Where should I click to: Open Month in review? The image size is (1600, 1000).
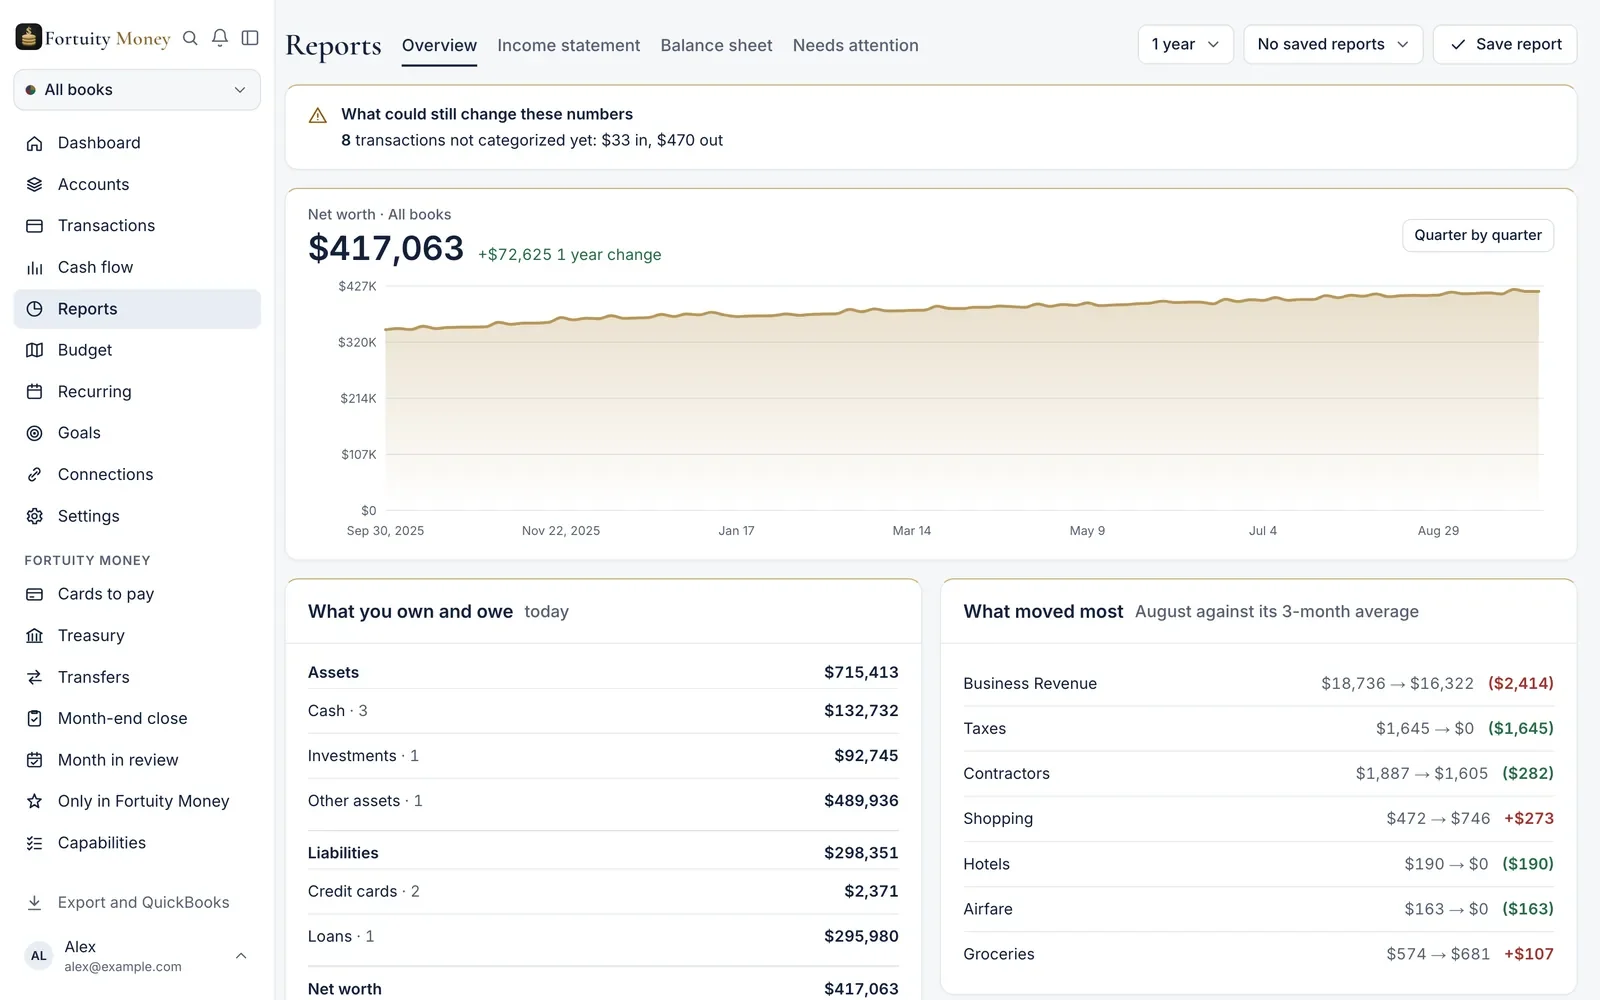coord(137,760)
